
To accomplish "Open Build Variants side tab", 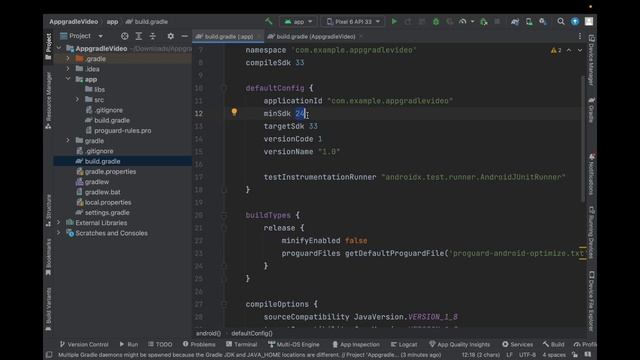I will click(x=49, y=309).
